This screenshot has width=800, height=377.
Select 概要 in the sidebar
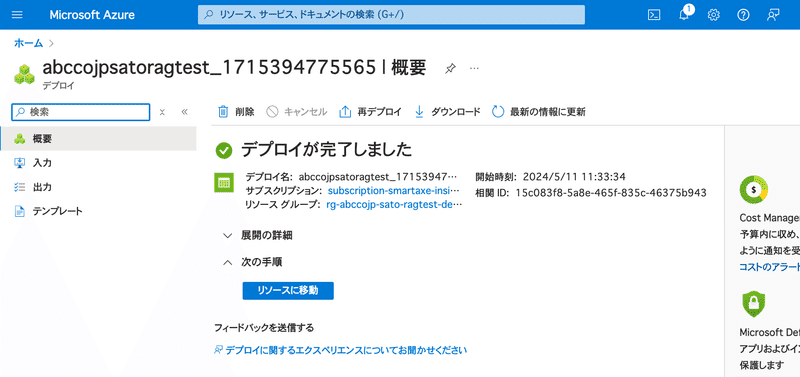click(98, 139)
